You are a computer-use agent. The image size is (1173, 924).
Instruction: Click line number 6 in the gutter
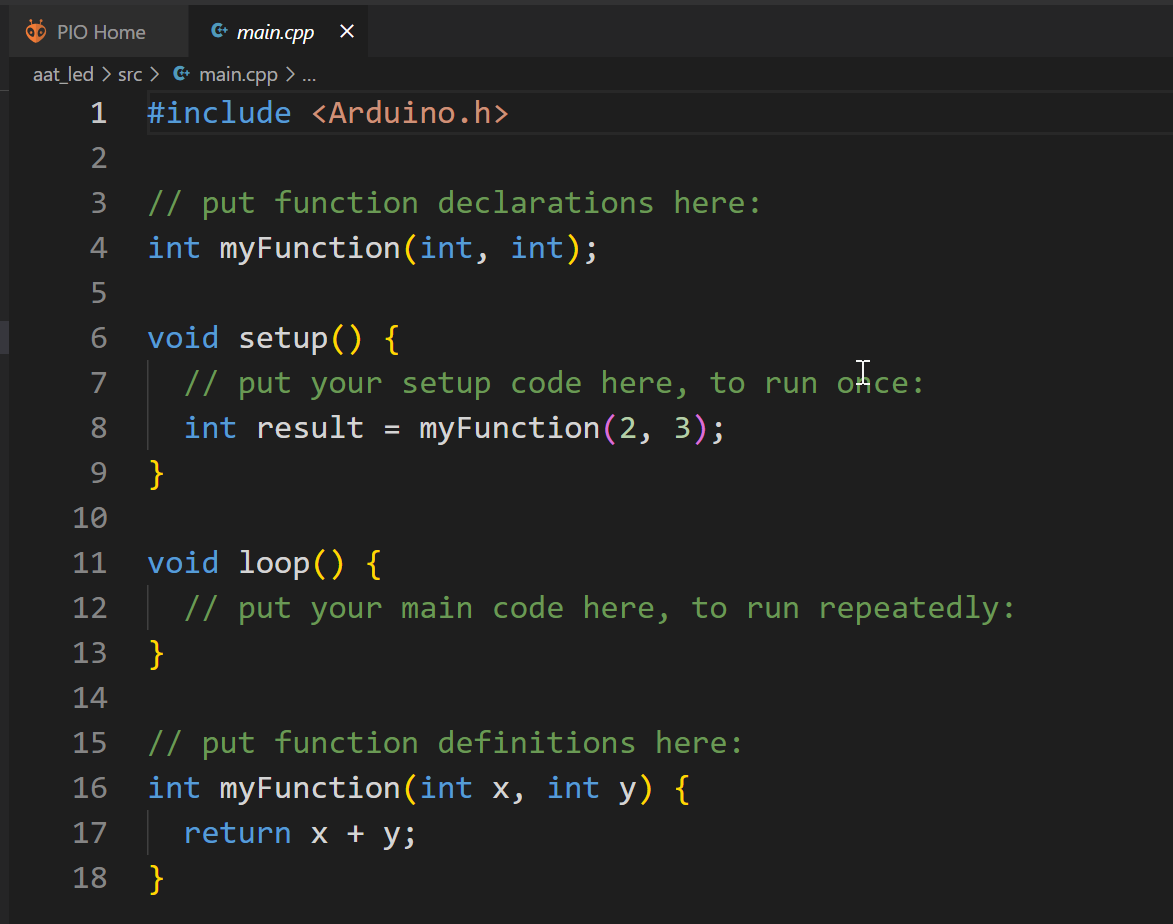point(99,338)
